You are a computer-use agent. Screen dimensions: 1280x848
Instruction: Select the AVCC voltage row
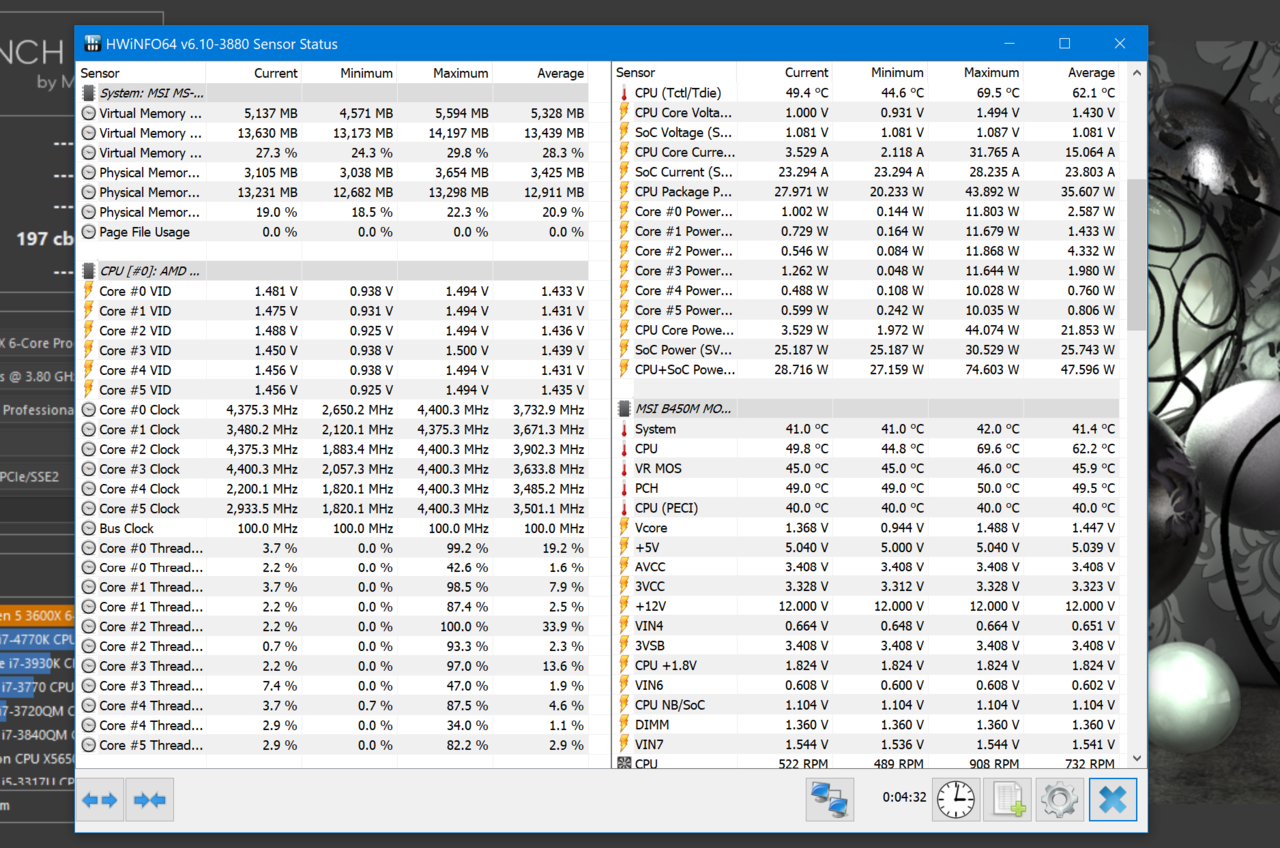coord(868,567)
